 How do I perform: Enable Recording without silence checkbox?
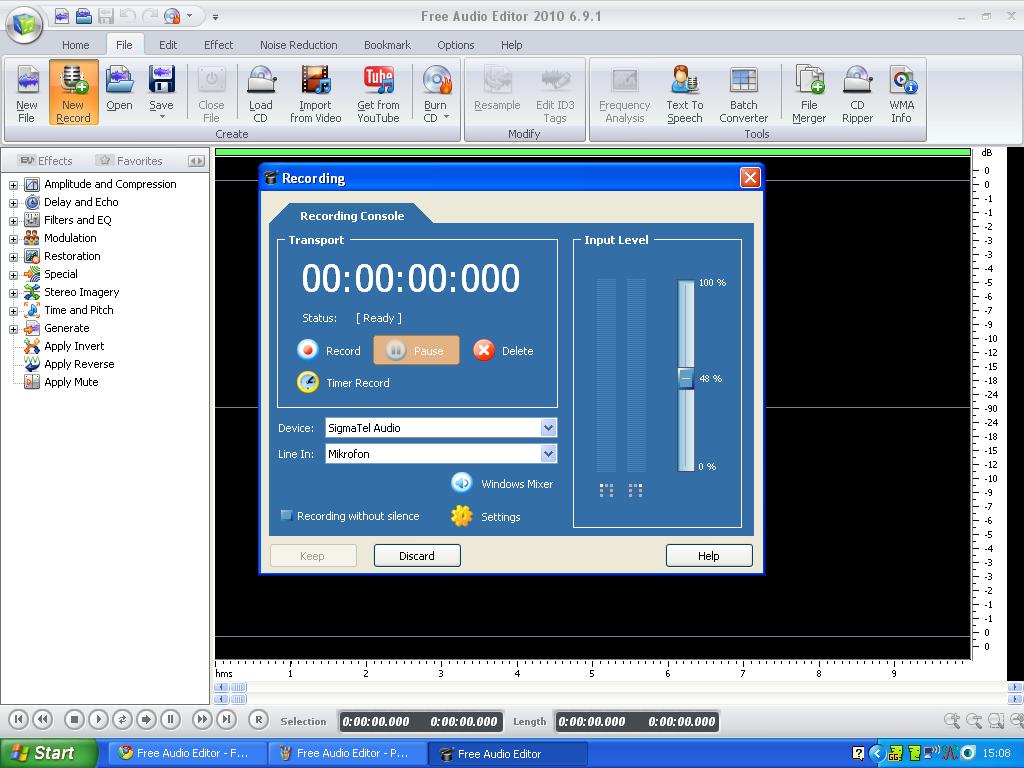click(286, 515)
